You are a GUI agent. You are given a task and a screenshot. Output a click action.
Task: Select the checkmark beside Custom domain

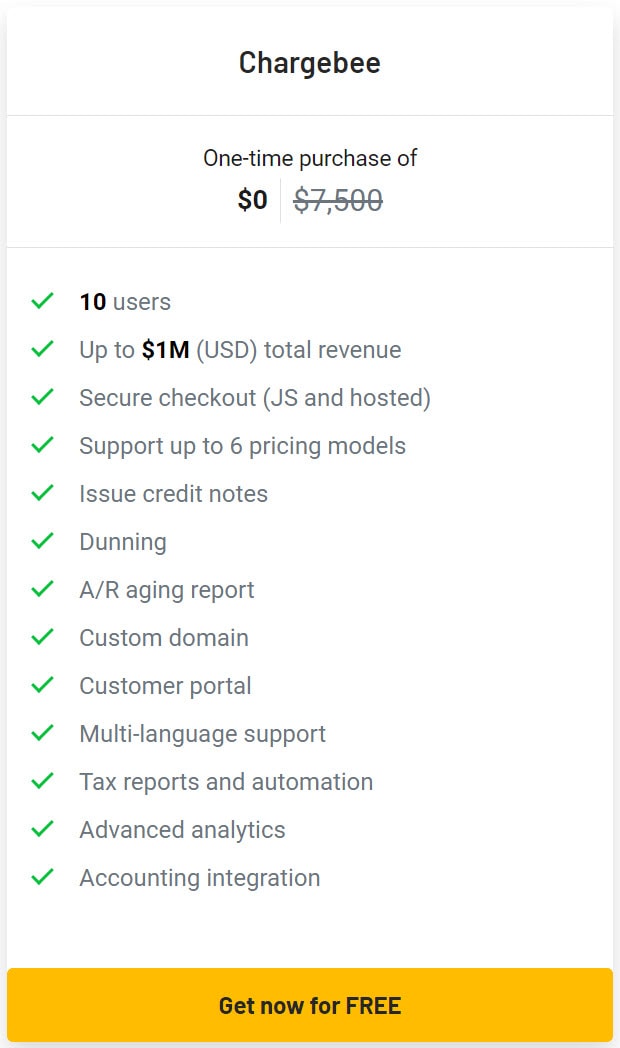(42, 637)
